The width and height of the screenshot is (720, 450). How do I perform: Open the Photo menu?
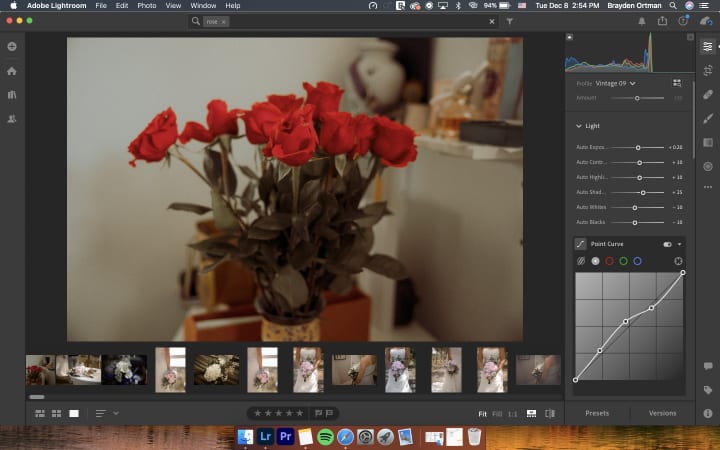pyautogui.click(x=146, y=6)
